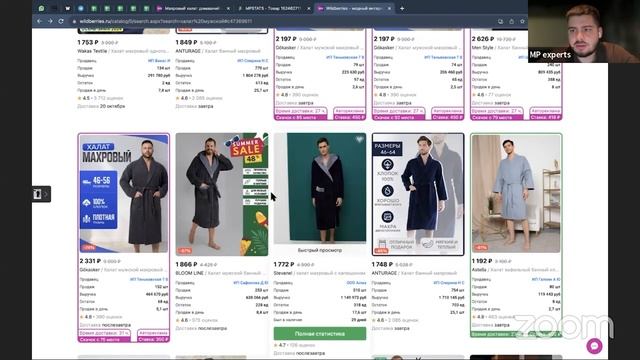Open the purple chat support bubble
Viewport: 640px width, 360px height.
click(x=594, y=346)
